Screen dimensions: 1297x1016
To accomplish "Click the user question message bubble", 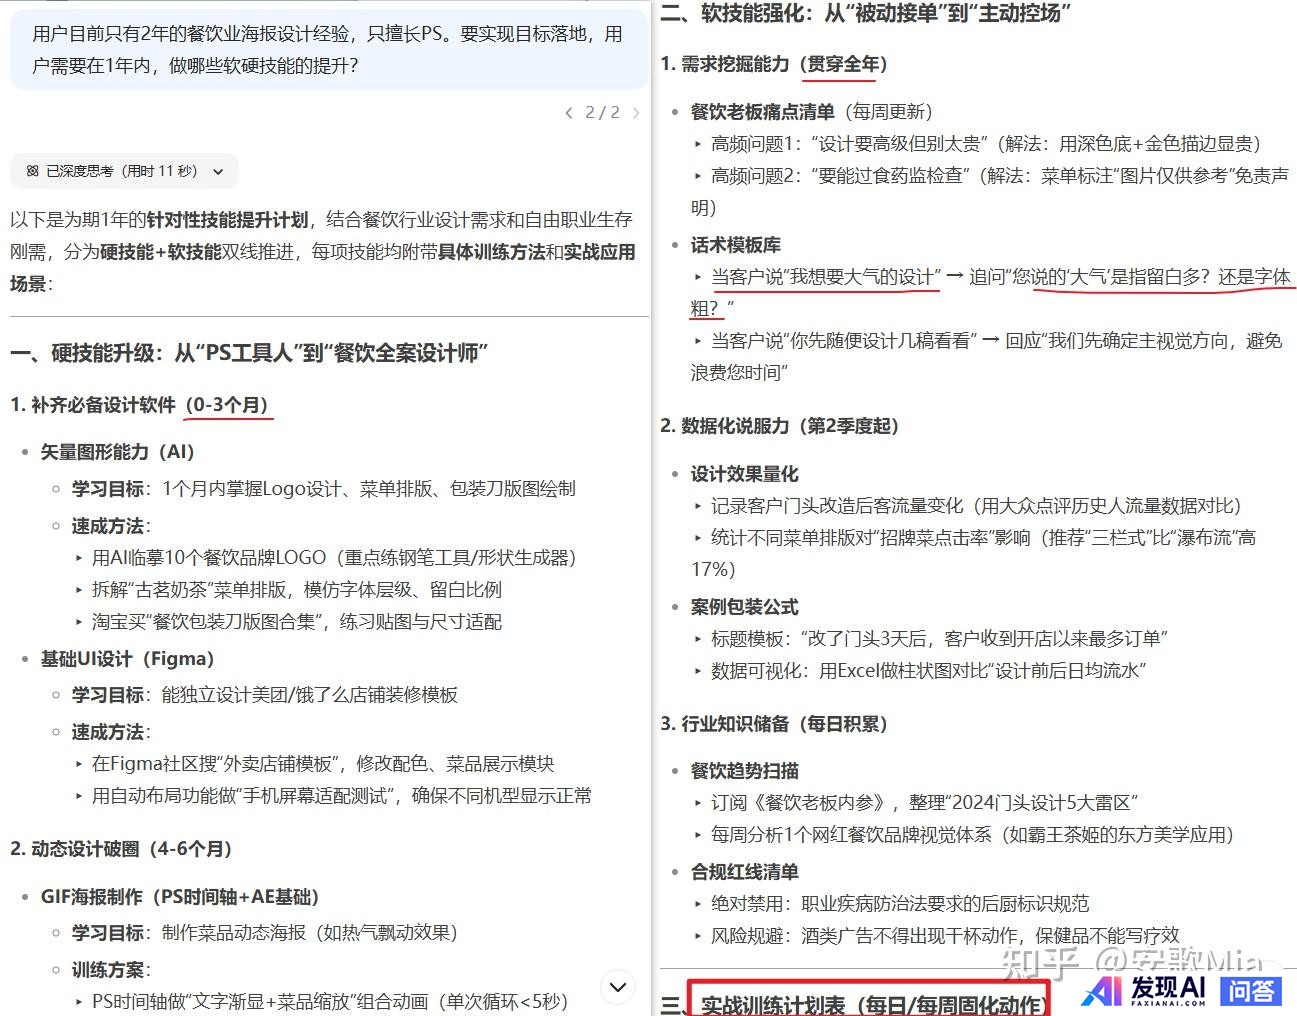I will [328, 50].
